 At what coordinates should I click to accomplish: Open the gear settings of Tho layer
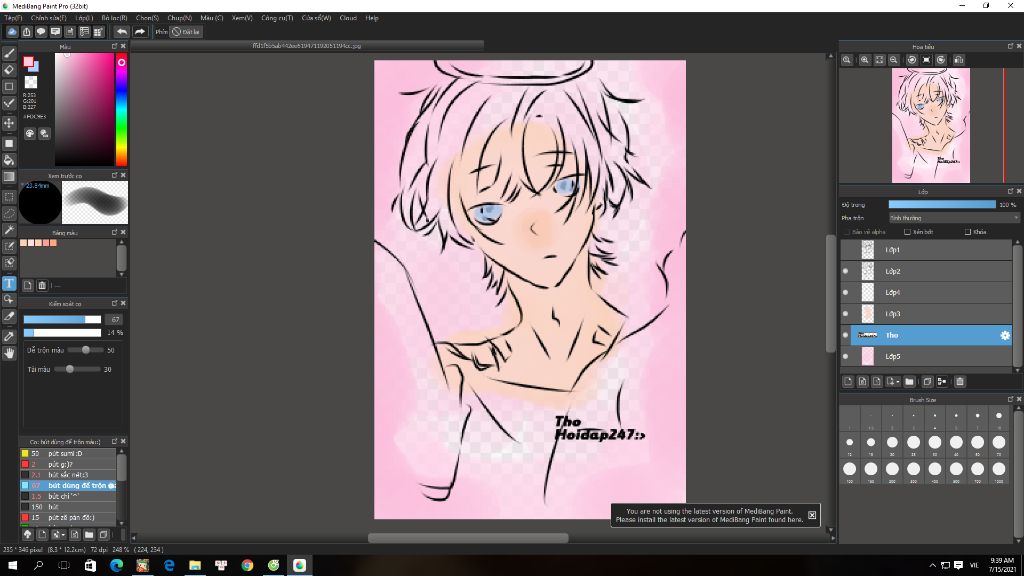click(x=1004, y=335)
